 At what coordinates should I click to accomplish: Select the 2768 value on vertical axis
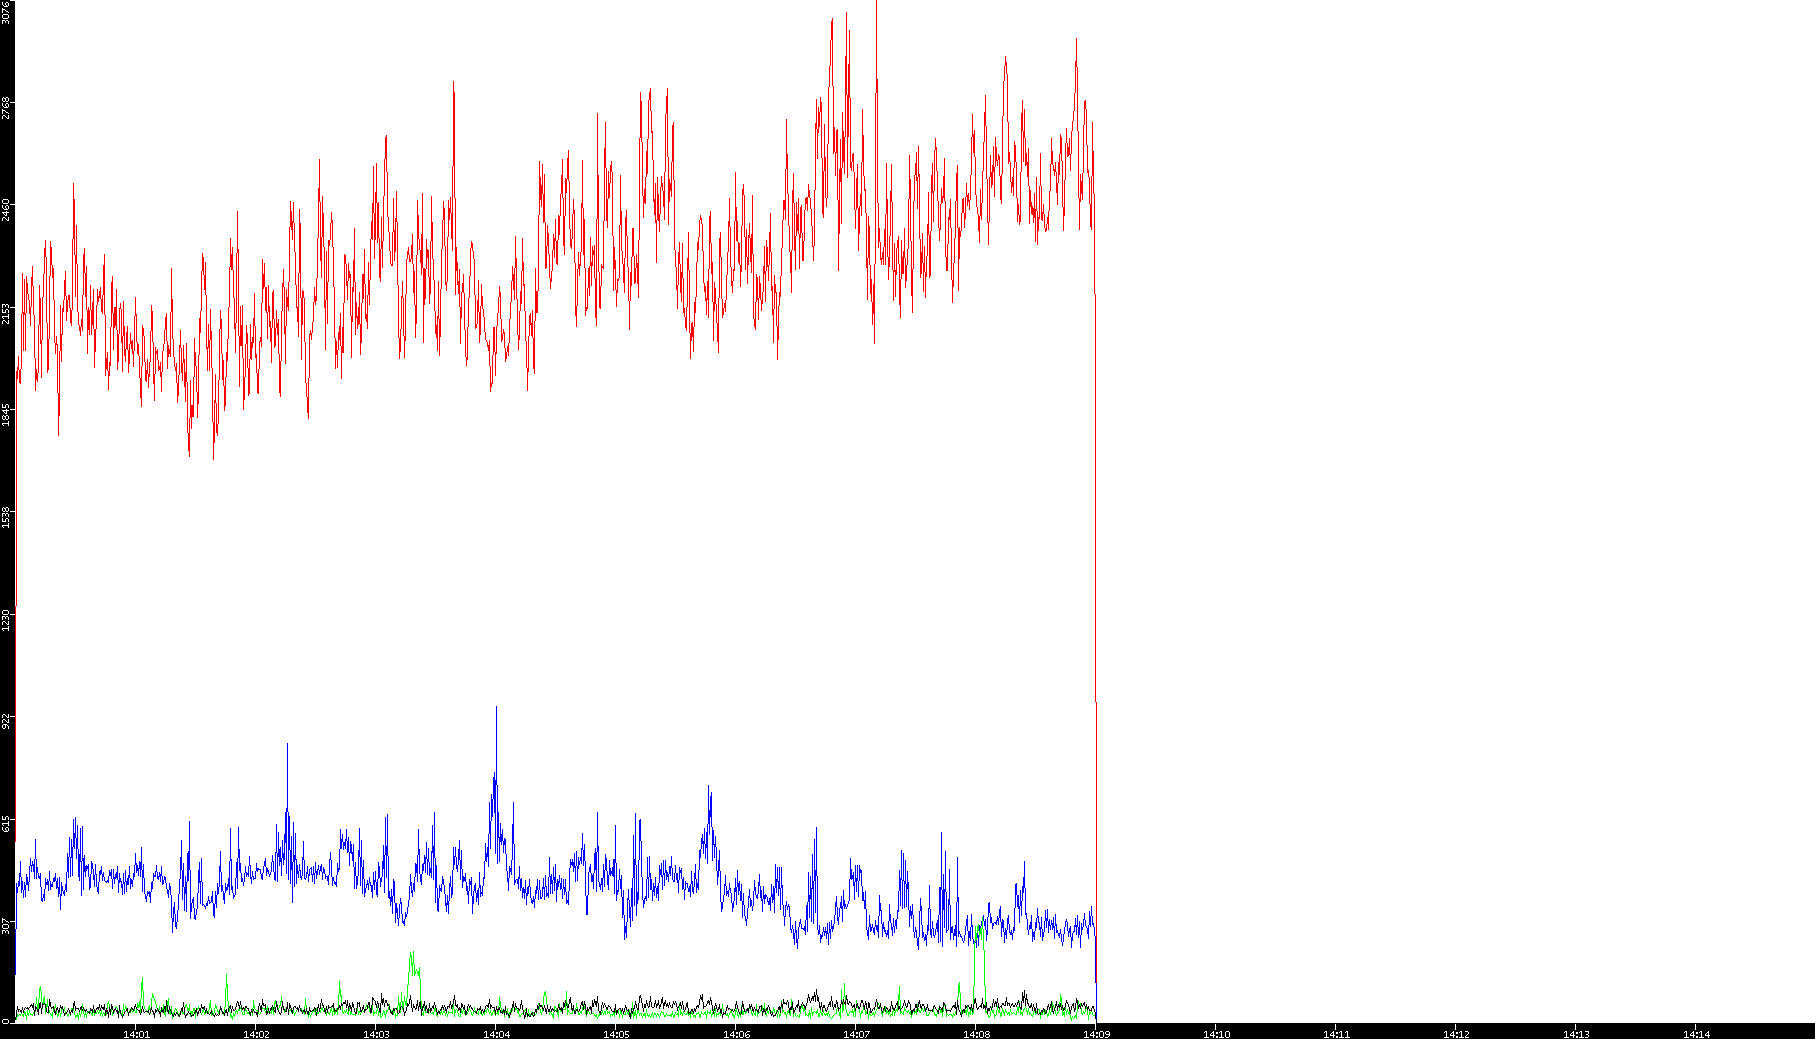coord(6,108)
